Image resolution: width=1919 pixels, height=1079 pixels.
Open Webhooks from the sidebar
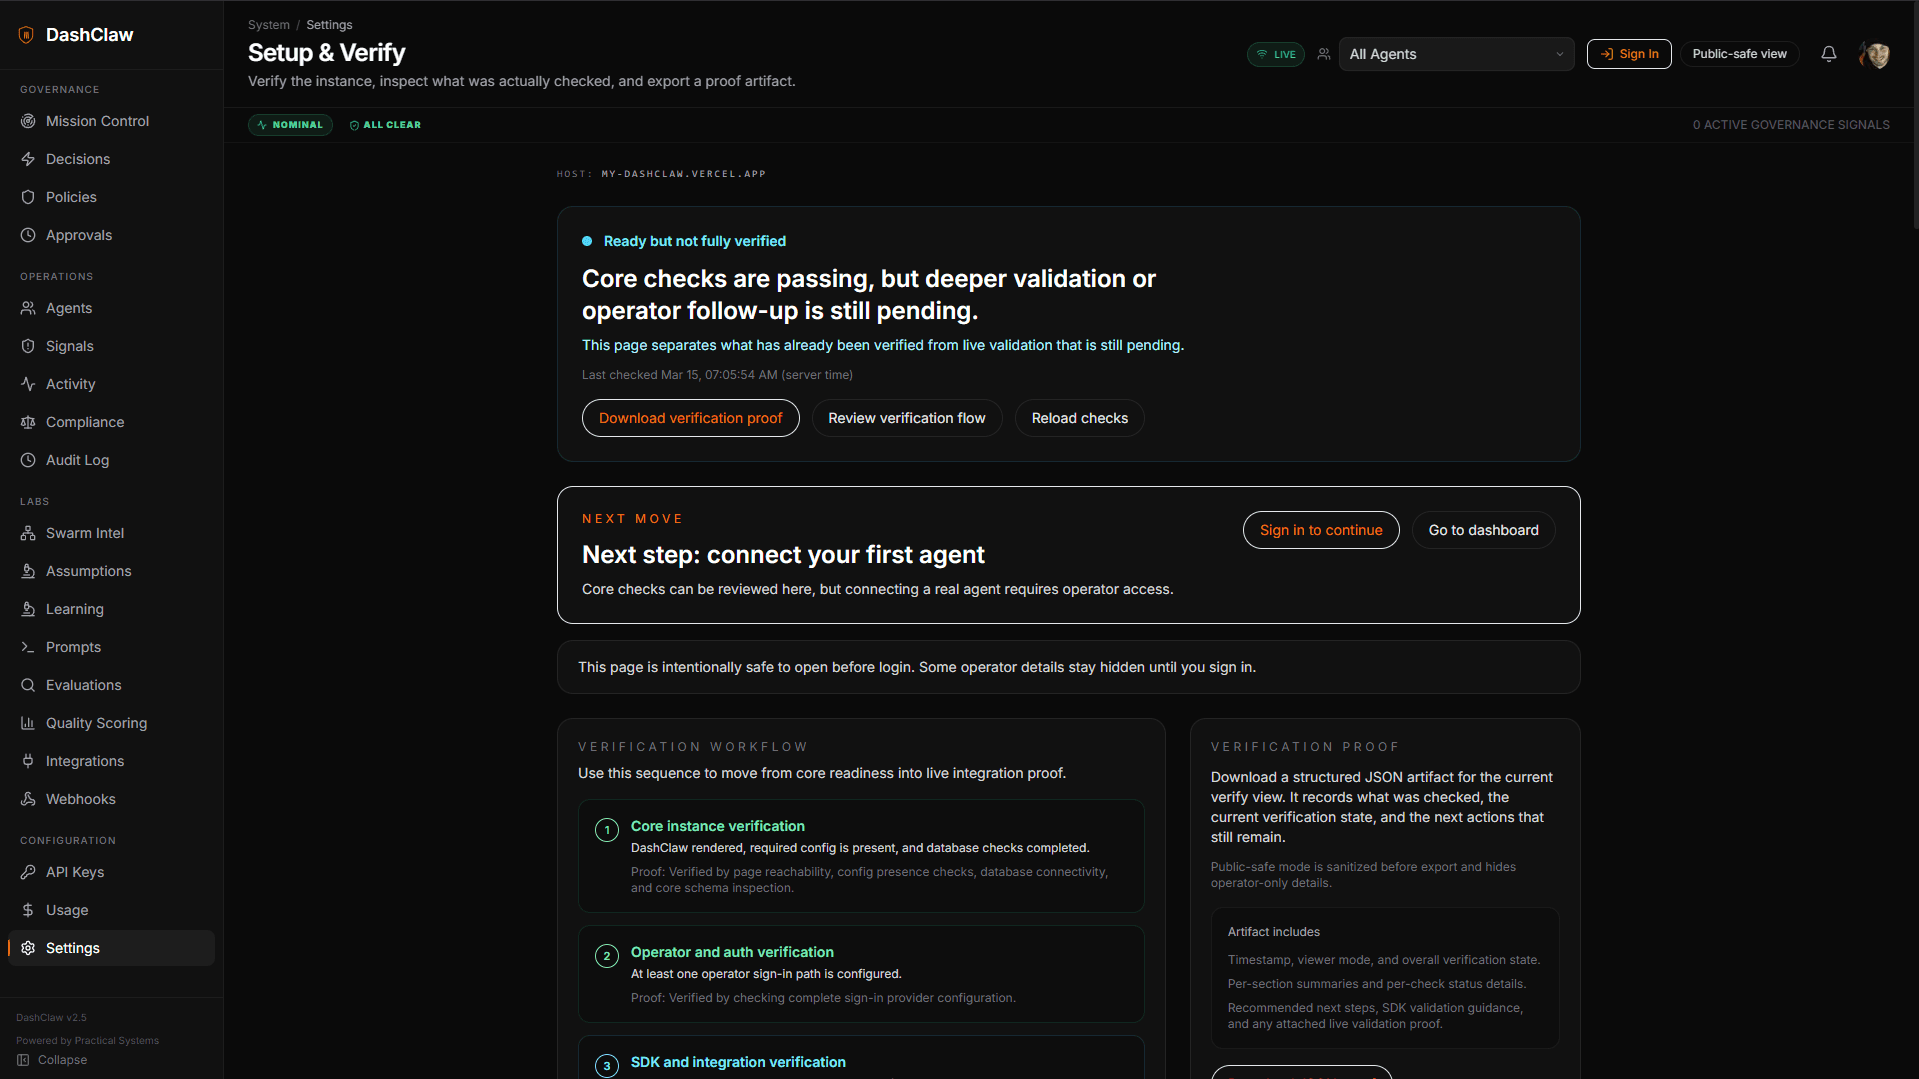click(79, 799)
